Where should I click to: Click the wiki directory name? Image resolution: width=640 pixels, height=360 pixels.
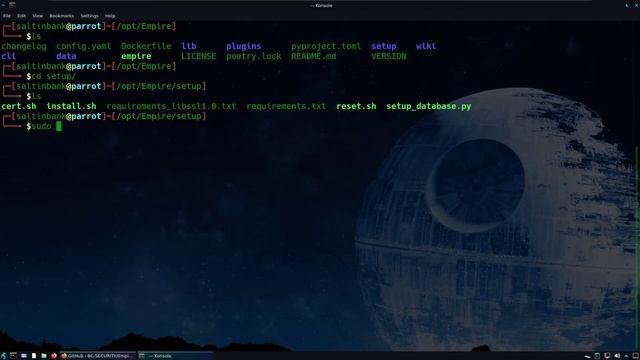pos(426,46)
